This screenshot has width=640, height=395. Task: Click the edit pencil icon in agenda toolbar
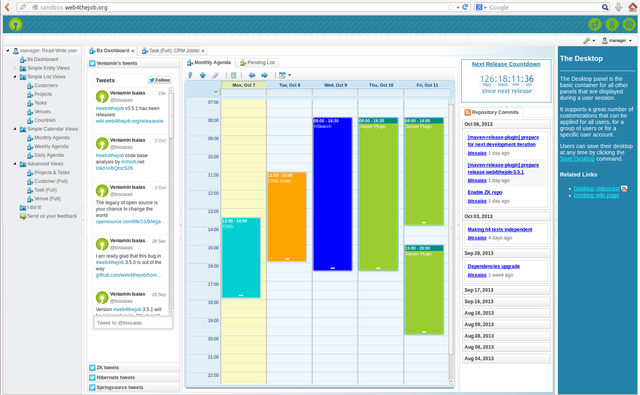coord(216,75)
